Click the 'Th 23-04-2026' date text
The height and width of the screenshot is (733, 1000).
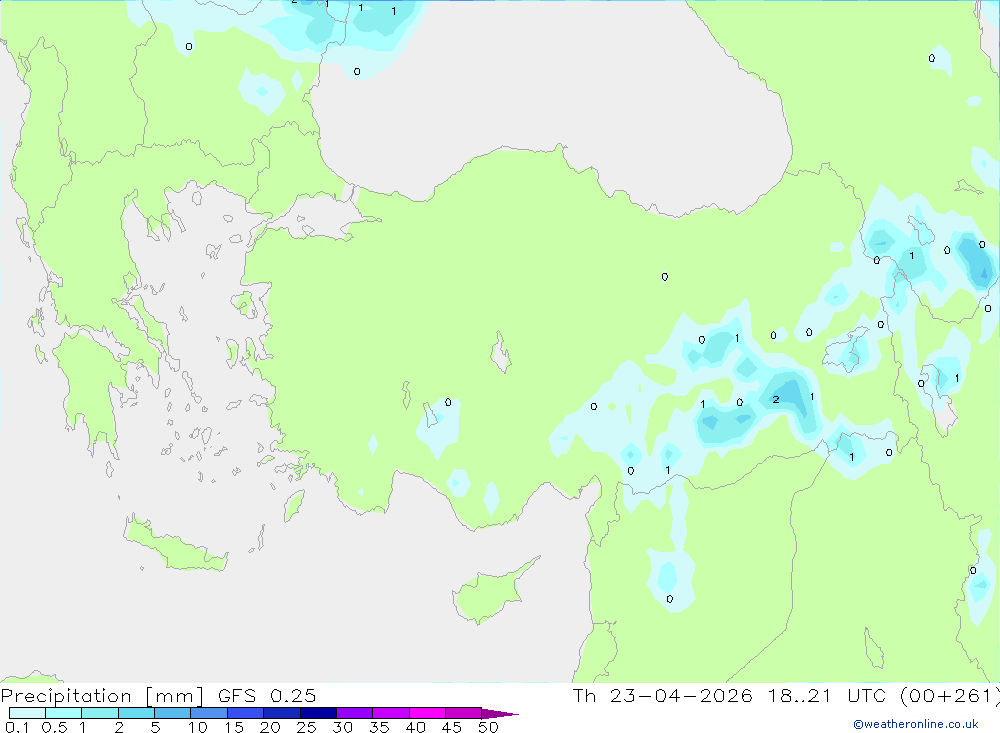pyautogui.click(x=662, y=695)
